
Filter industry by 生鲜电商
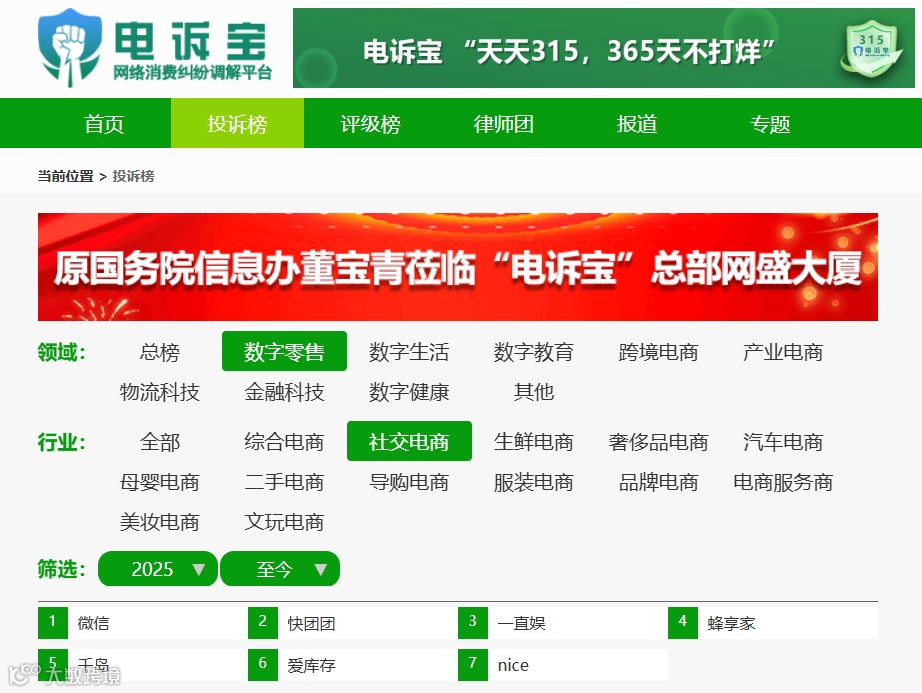point(533,441)
